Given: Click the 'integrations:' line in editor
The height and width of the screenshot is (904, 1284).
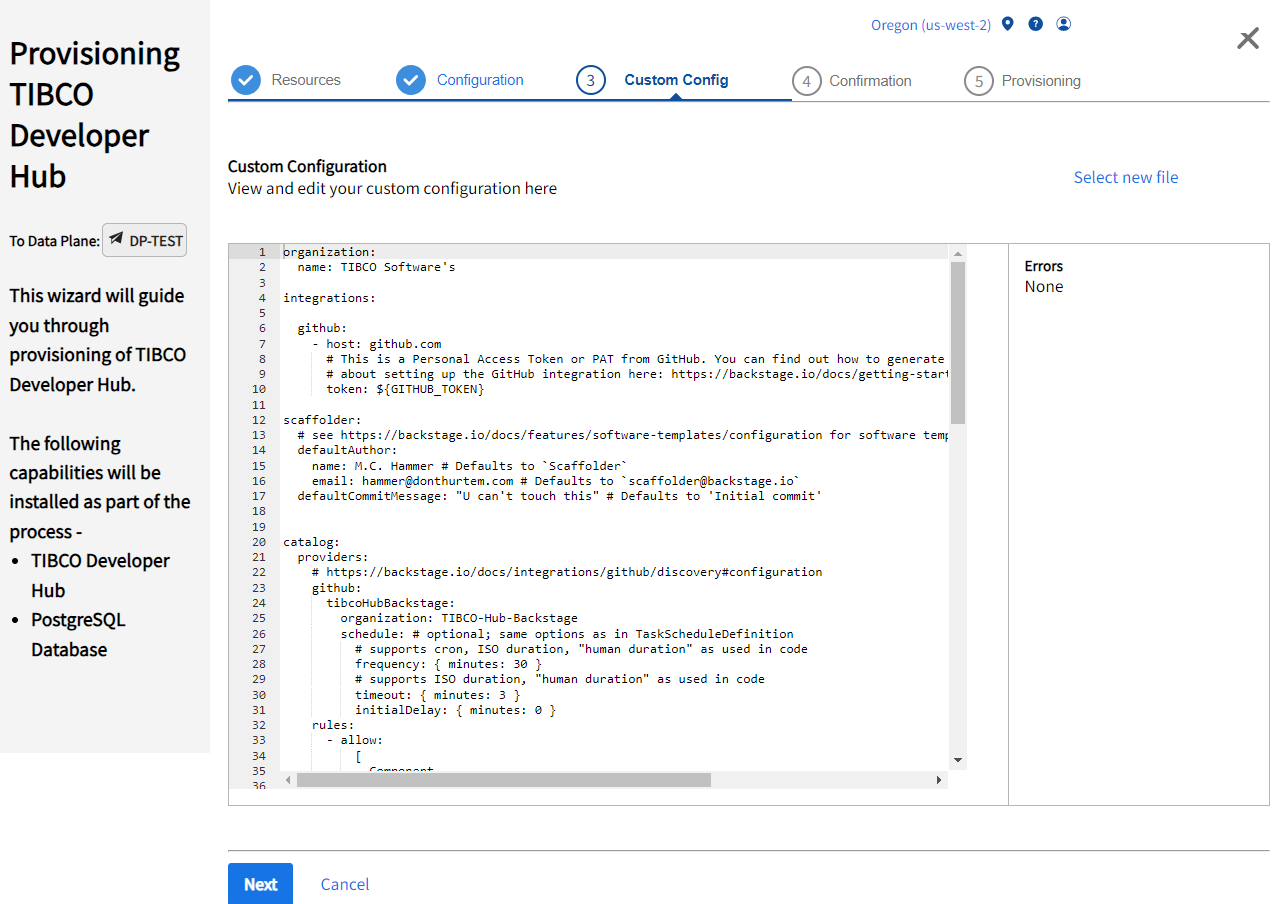Looking at the screenshot, I should [330, 298].
